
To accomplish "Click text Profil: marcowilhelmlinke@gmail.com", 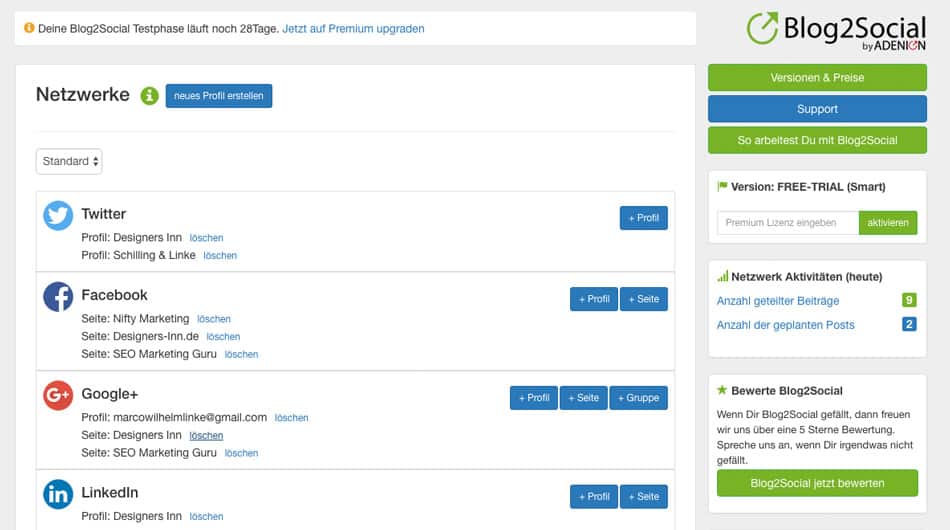I will point(174,417).
